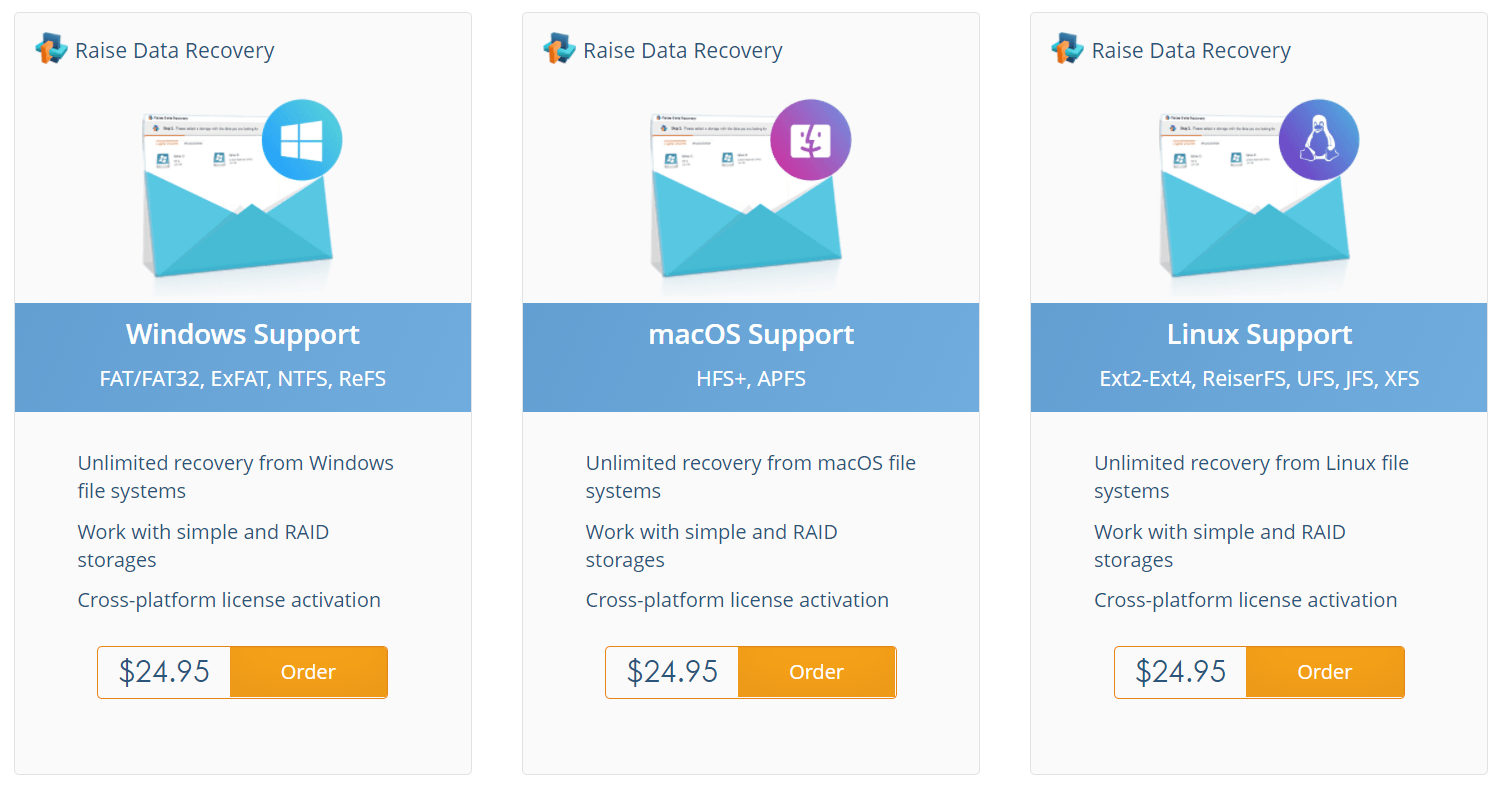1500x785 pixels.
Task: Click the Windows Support header banner
Action: (242, 335)
